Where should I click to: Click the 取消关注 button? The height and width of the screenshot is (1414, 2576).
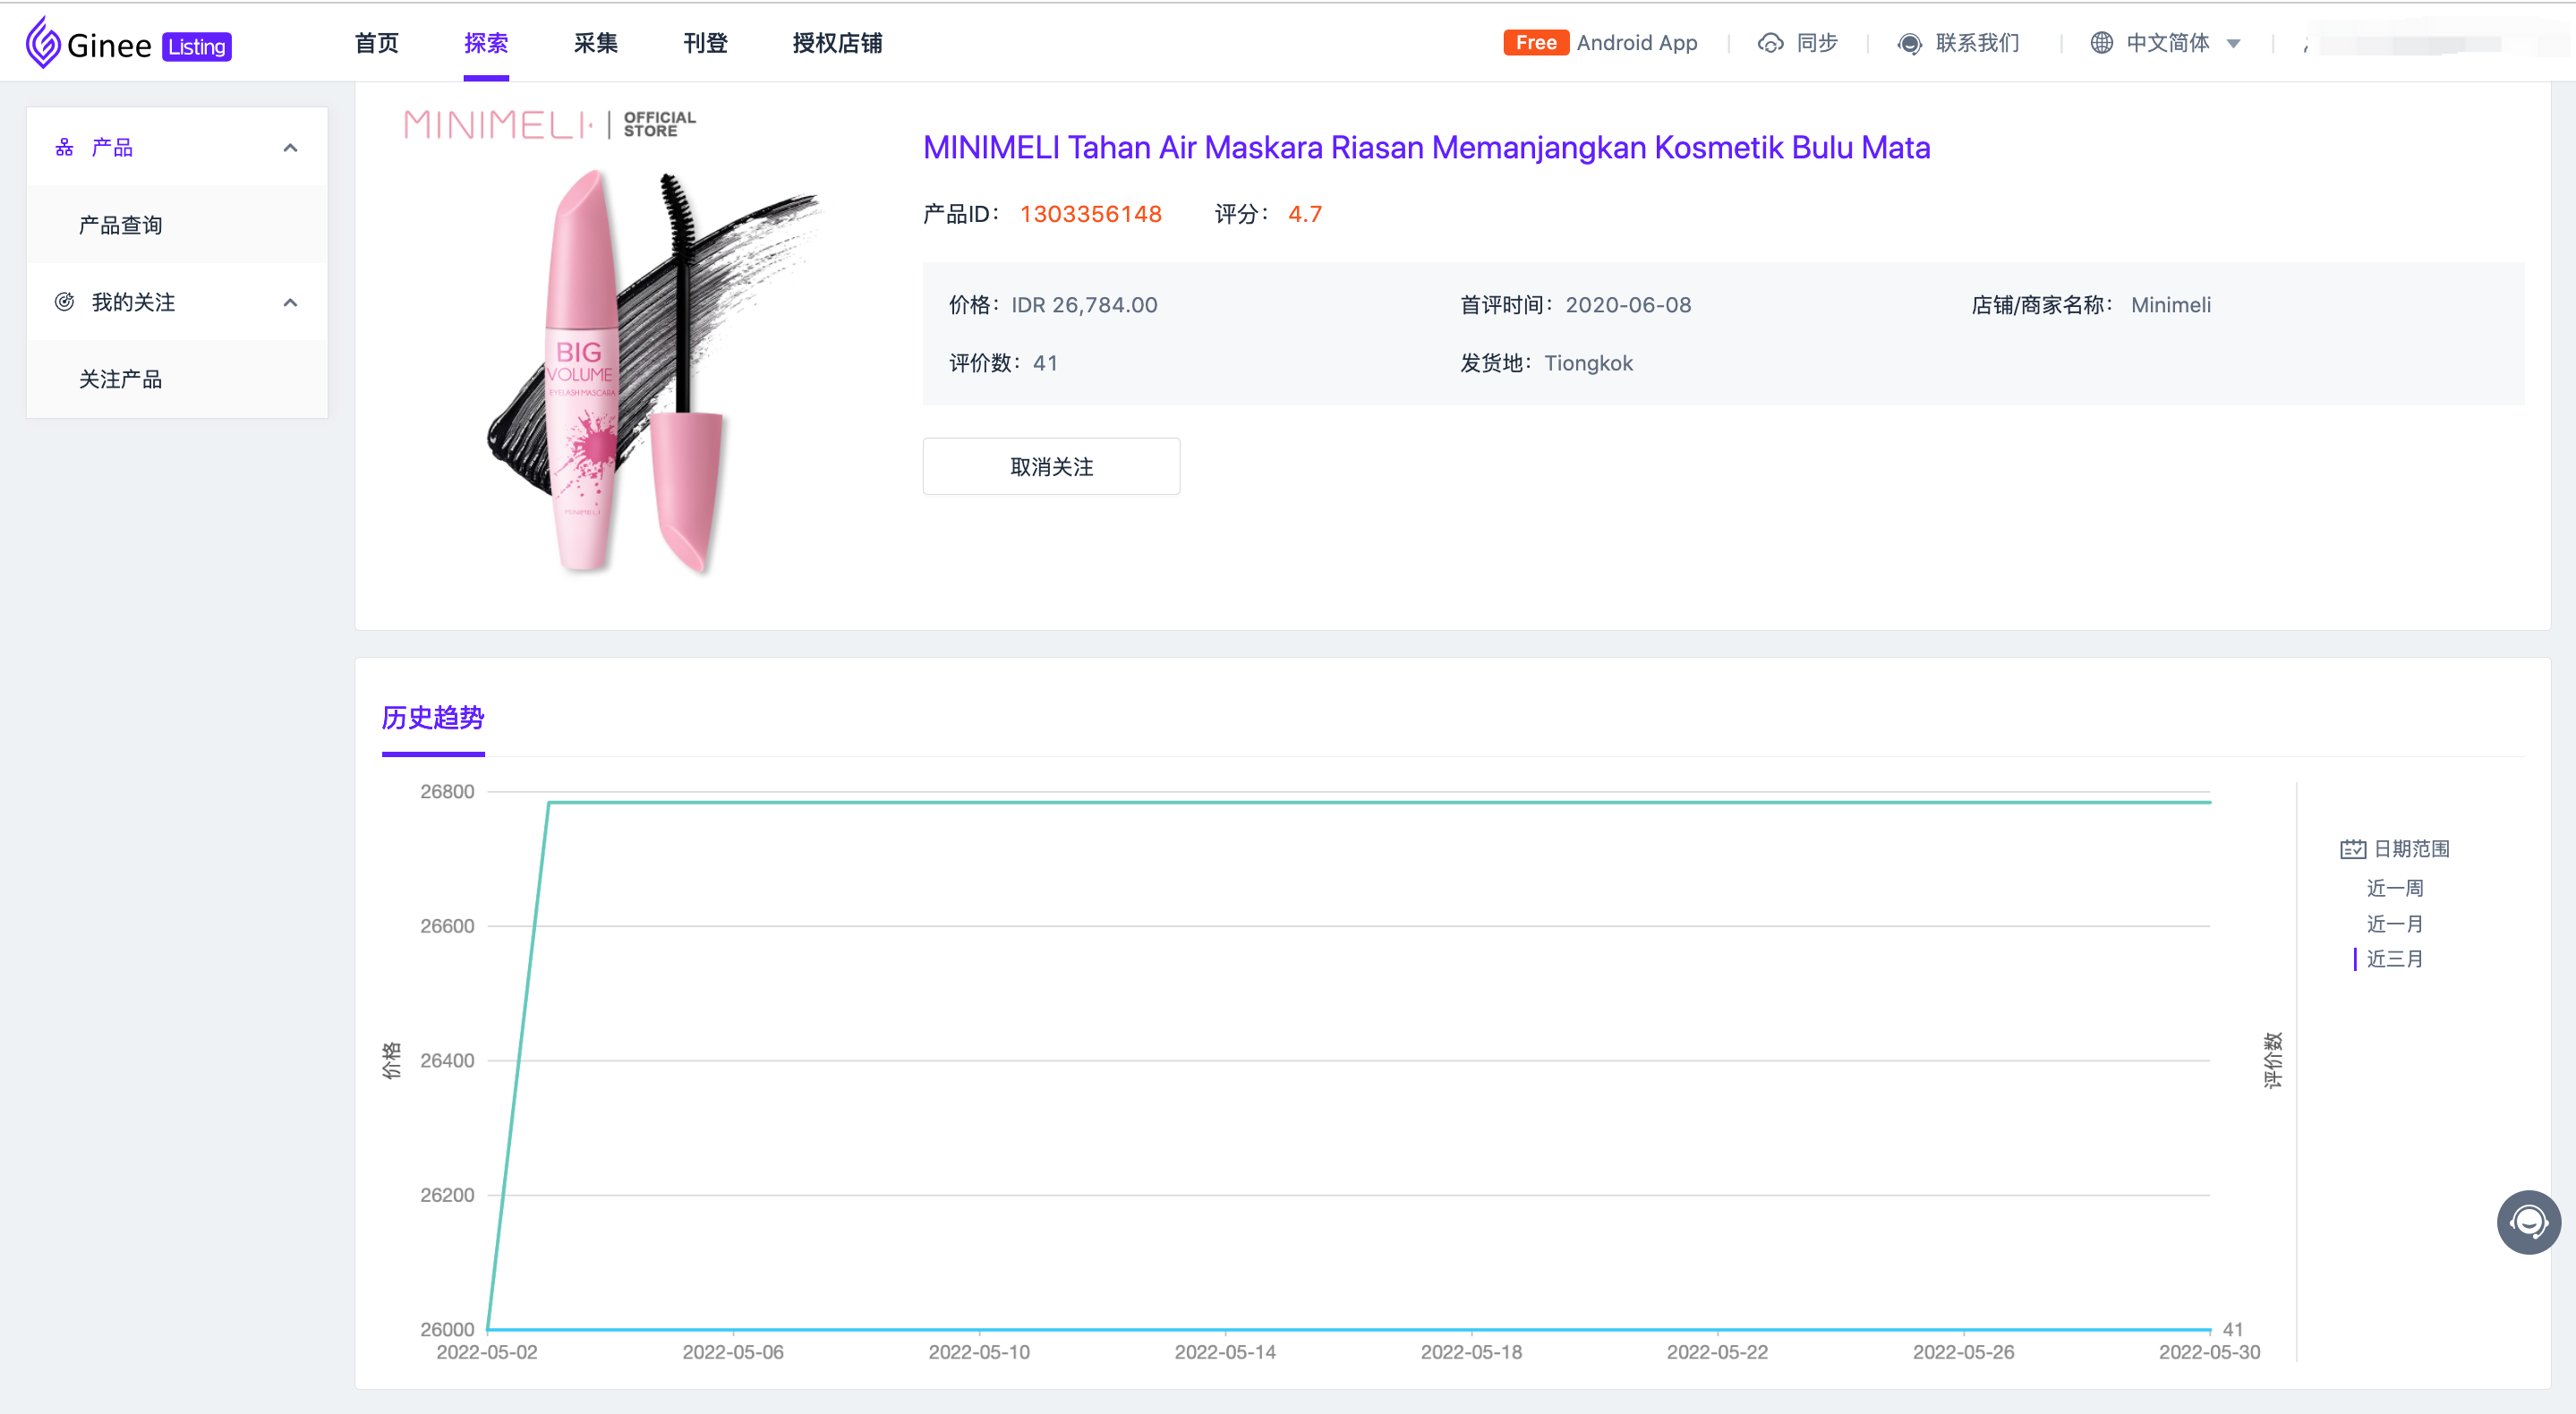[1051, 466]
